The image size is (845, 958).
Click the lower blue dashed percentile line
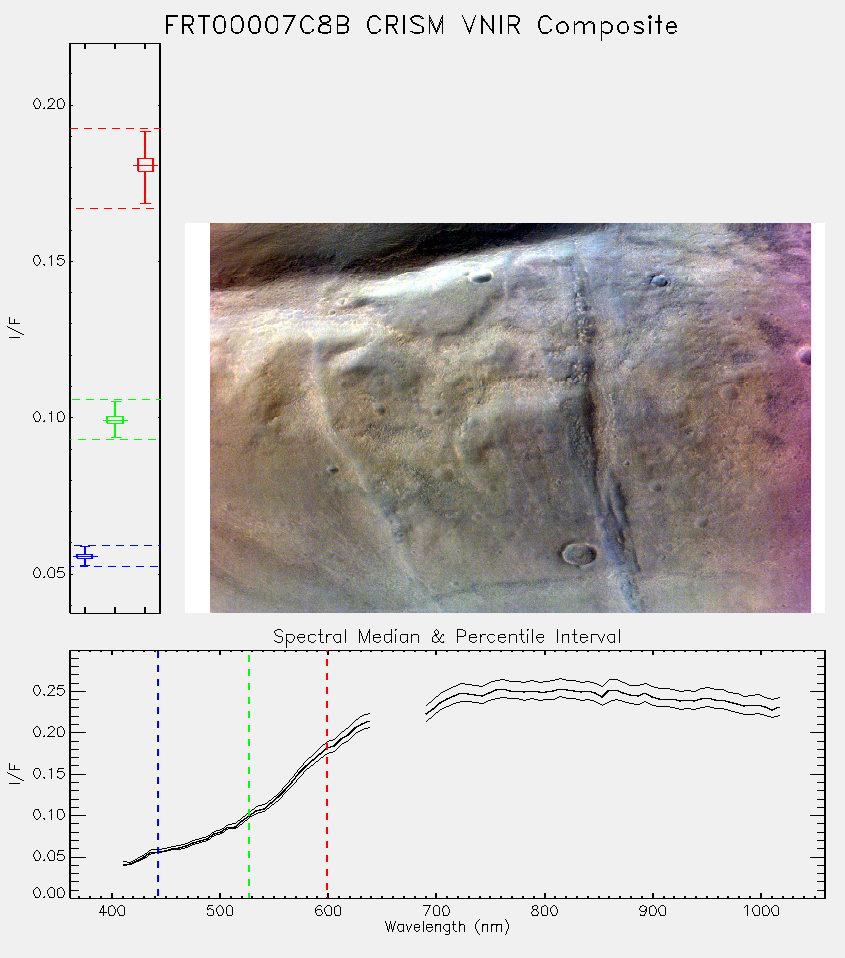tap(115, 566)
